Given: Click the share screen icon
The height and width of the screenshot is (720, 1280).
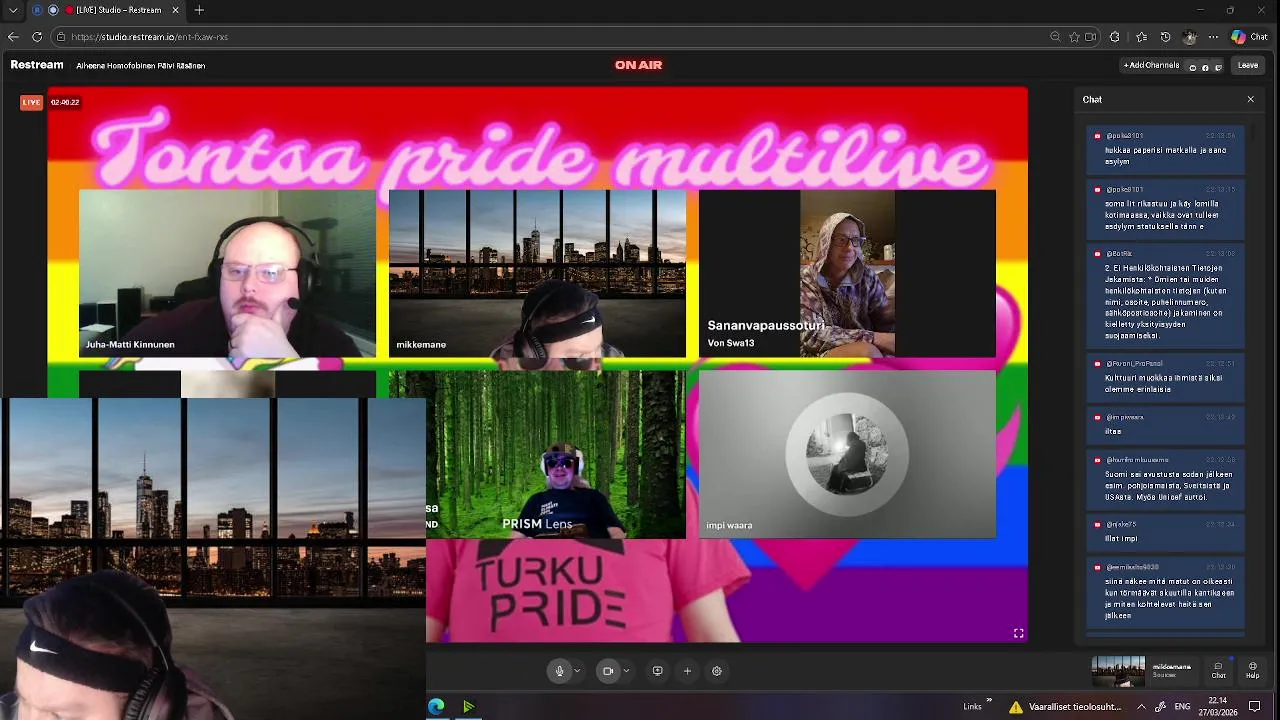Looking at the screenshot, I should (657, 671).
